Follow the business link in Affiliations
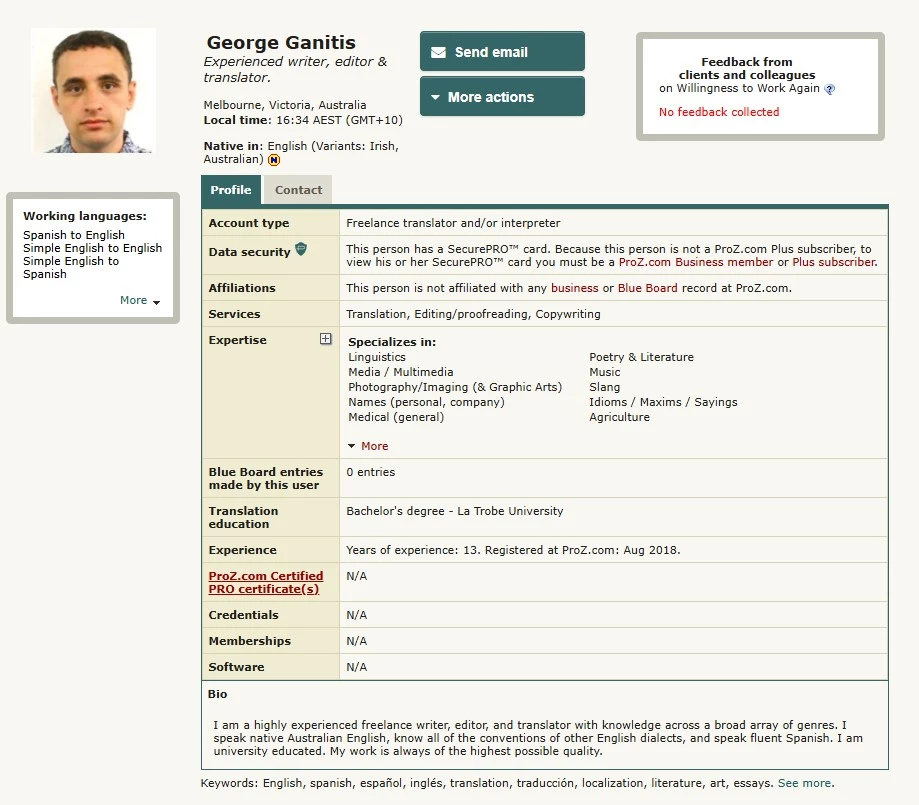 pos(574,288)
